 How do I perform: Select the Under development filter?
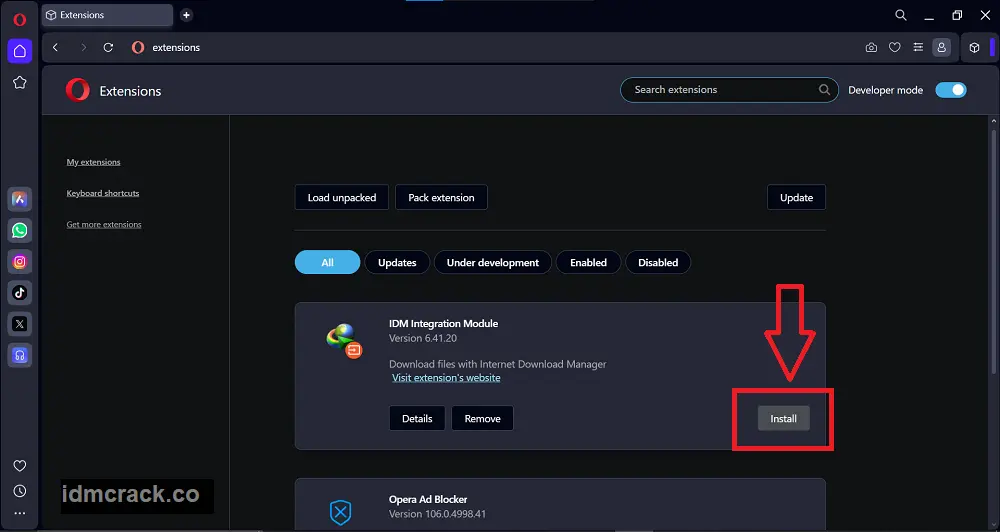point(492,262)
